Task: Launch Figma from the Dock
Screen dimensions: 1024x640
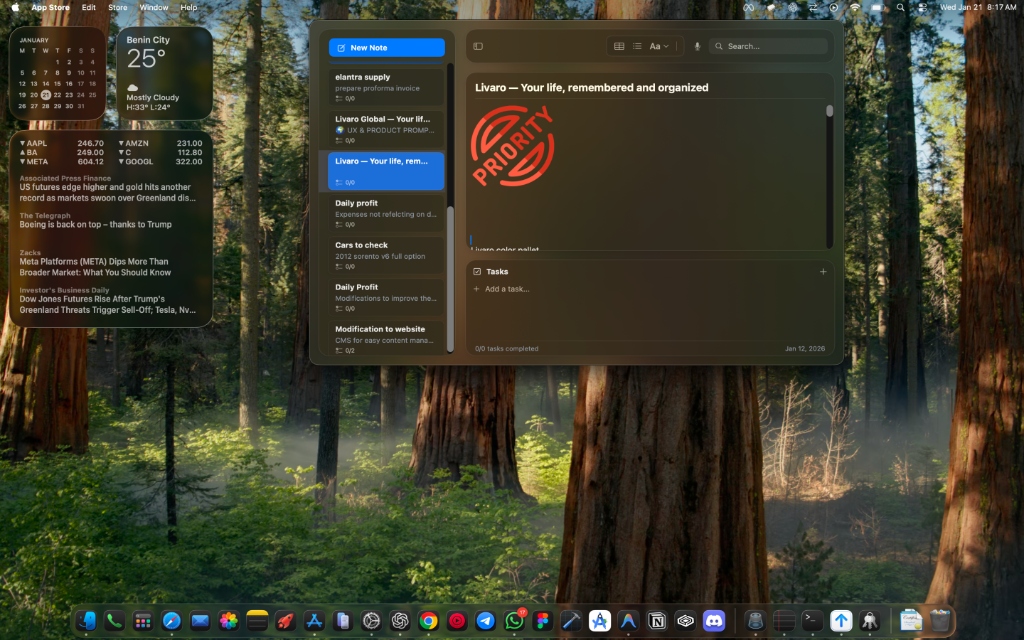Action: 542,620
